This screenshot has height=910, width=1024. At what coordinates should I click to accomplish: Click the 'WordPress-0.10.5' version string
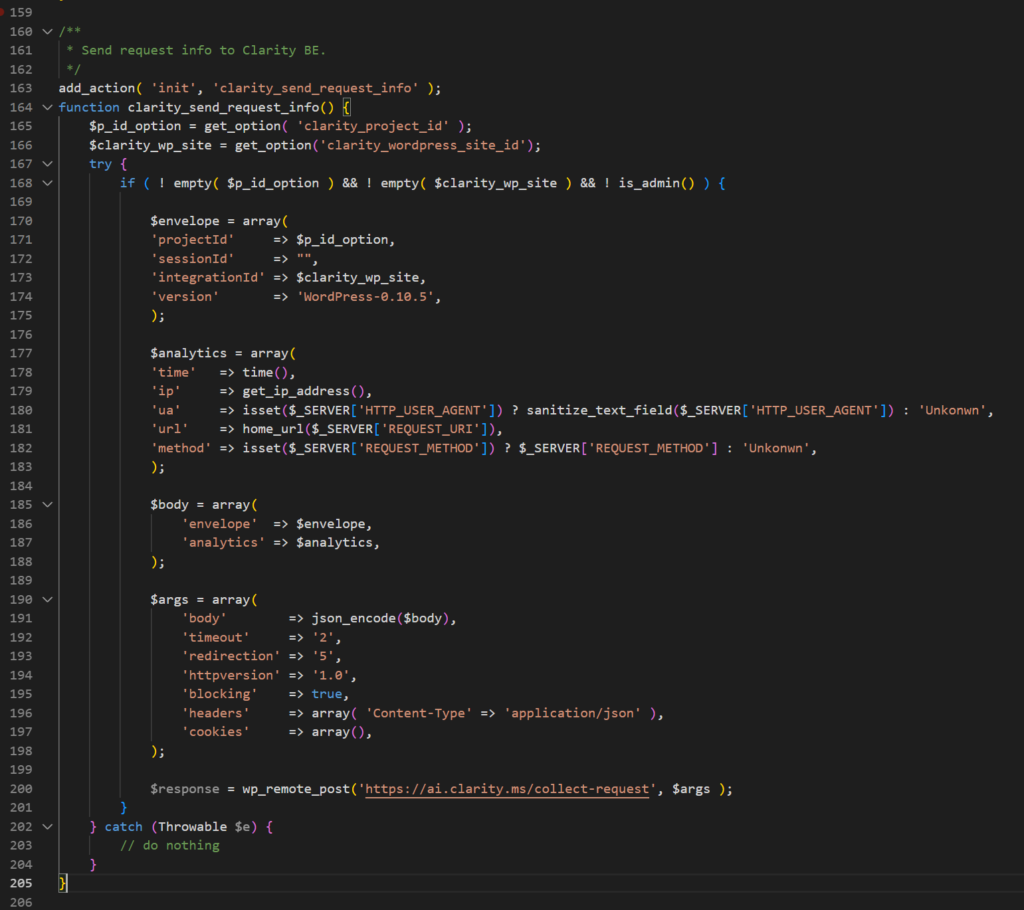click(x=367, y=297)
